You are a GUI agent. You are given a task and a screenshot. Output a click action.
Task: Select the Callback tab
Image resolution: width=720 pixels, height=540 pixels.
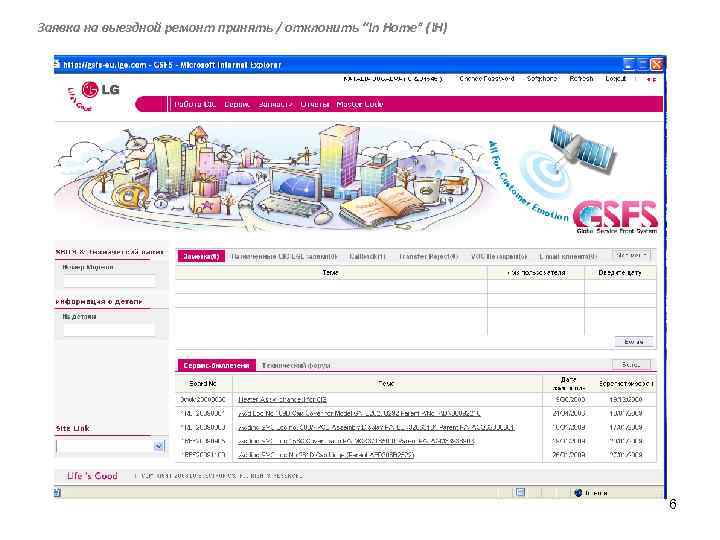tap(367, 256)
